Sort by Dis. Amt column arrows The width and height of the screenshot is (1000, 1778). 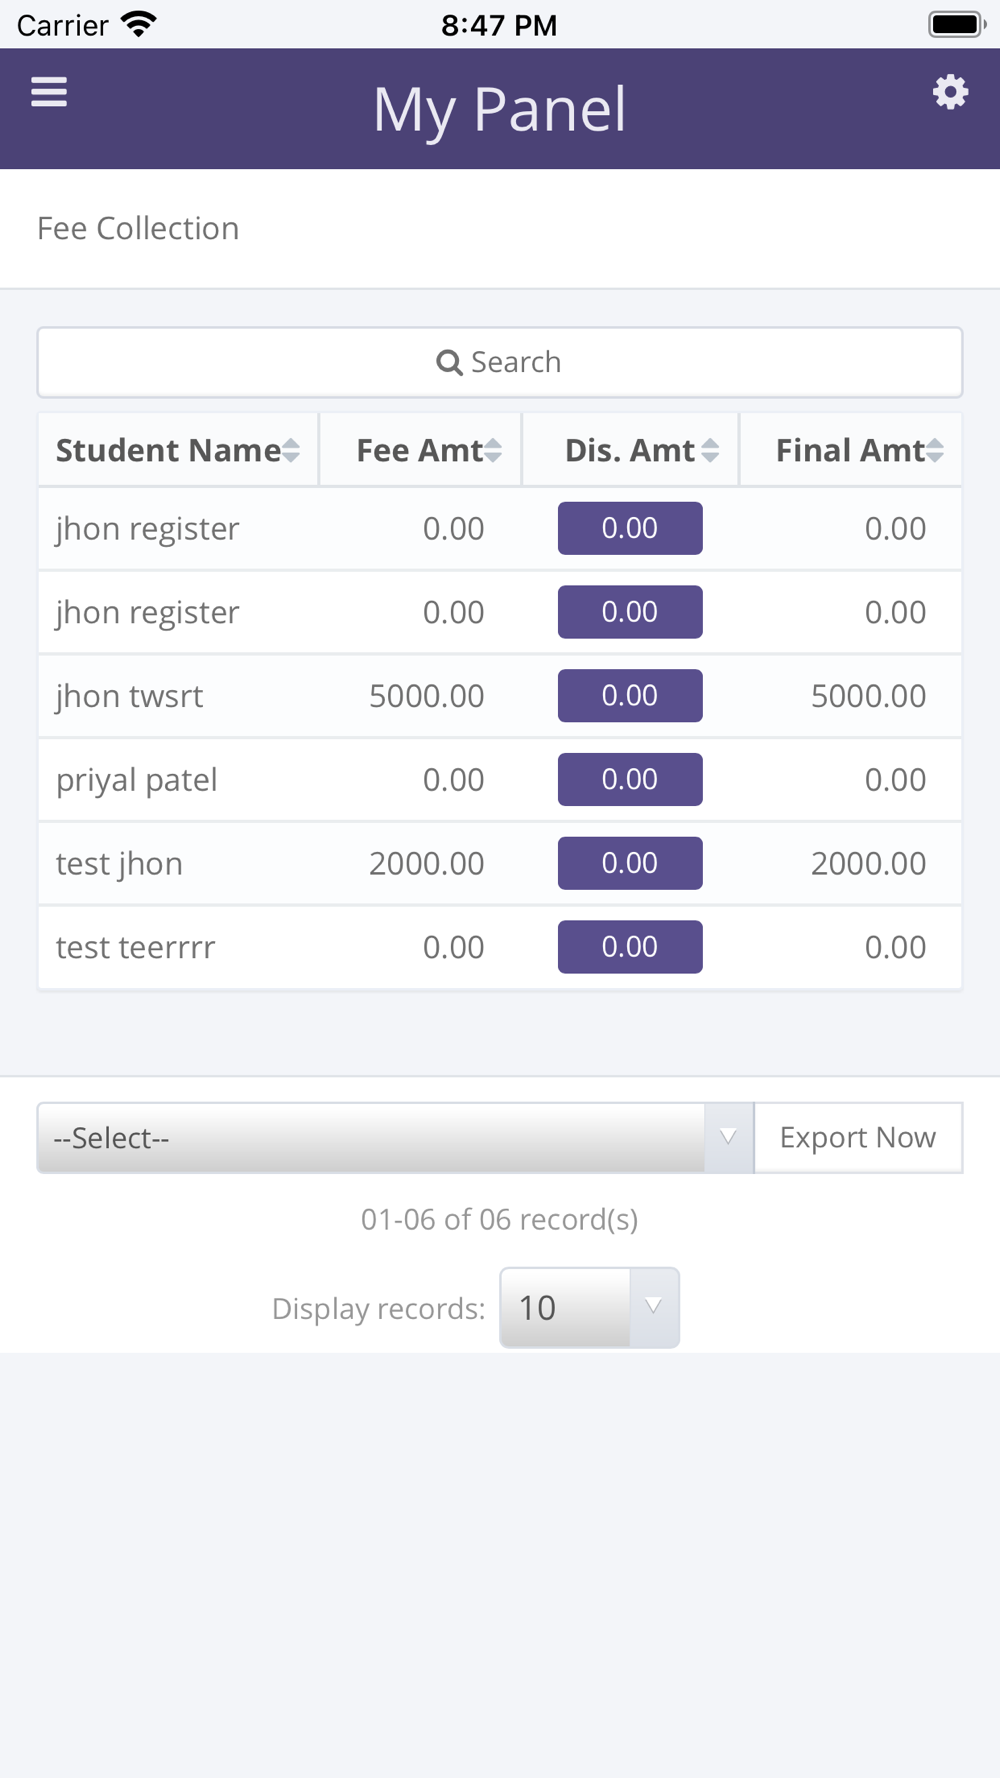click(x=710, y=451)
